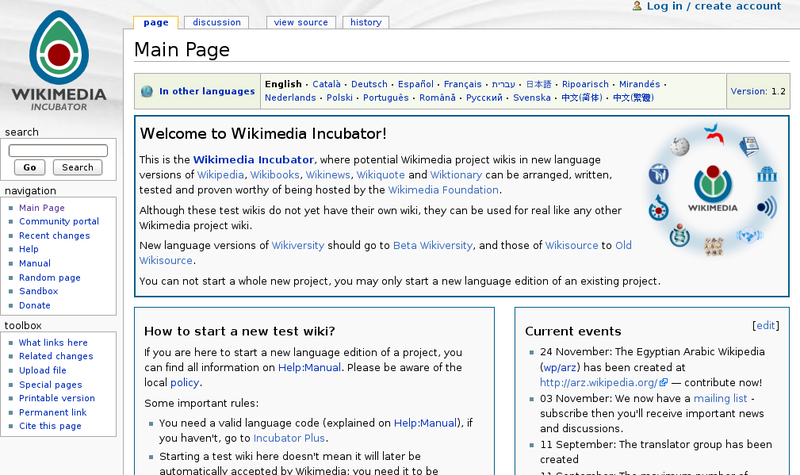Click the Wikiversity columned building icon
Viewport: 800px width, 475px height.
point(767,175)
